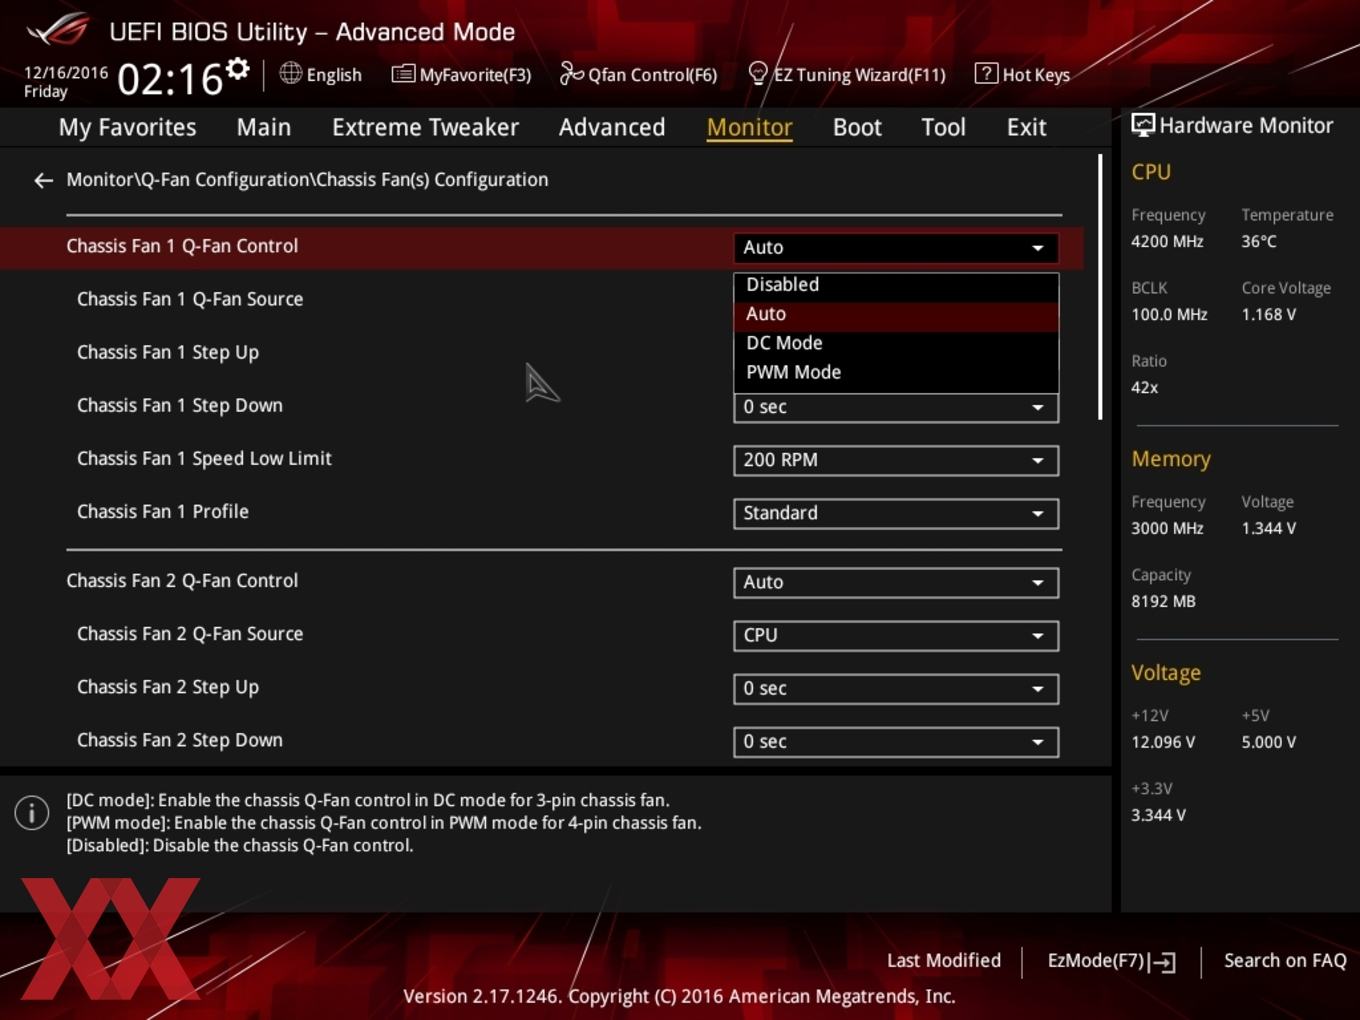
Task: Select the Chassis Fan 1 Step Down label
Action: pyautogui.click(x=180, y=405)
